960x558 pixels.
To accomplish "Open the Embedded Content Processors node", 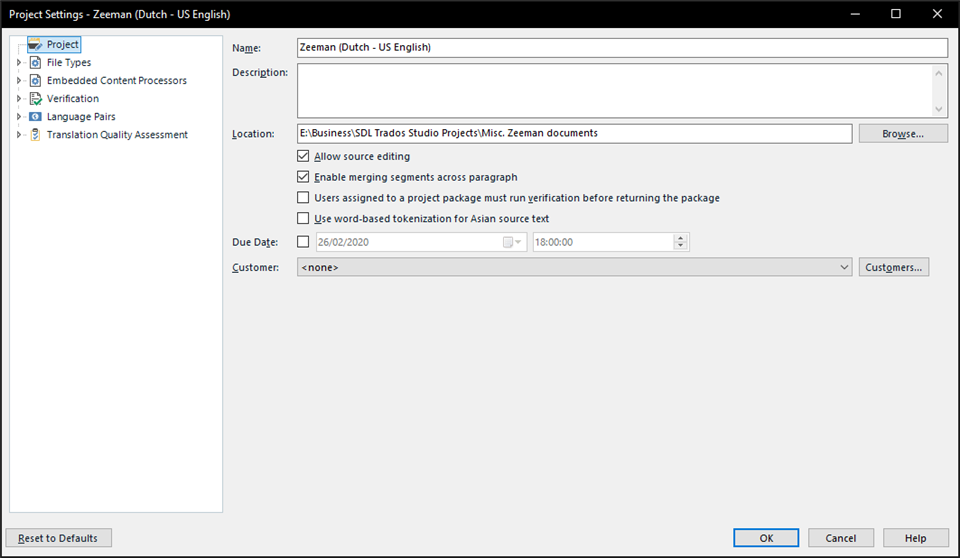I will pos(116,80).
